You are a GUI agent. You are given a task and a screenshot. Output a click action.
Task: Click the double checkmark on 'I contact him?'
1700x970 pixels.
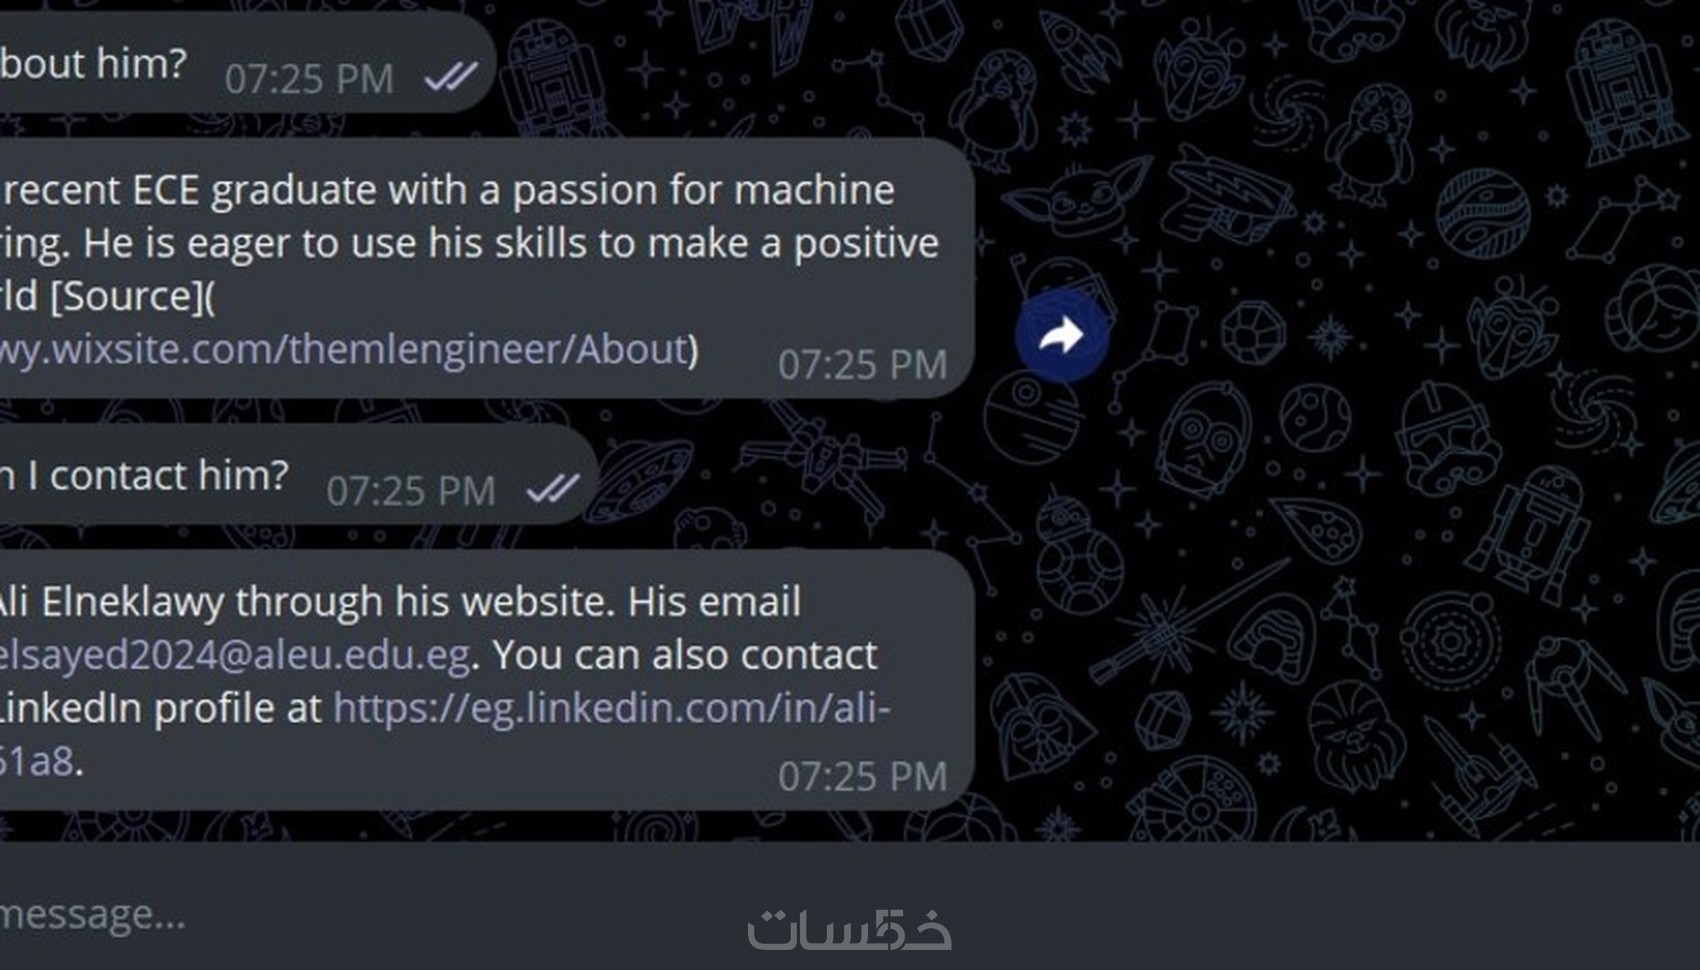click(x=552, y=489)
